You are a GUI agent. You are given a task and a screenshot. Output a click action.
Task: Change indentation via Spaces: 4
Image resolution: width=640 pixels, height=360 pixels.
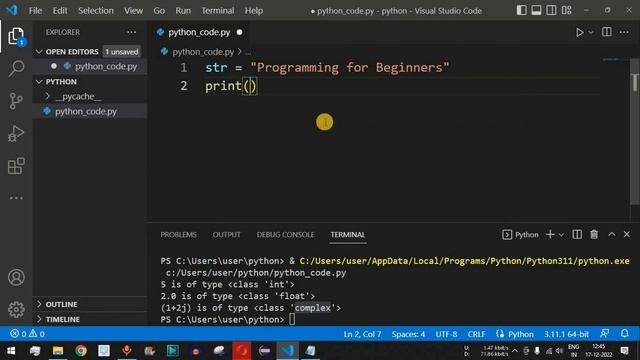(408, 334)
